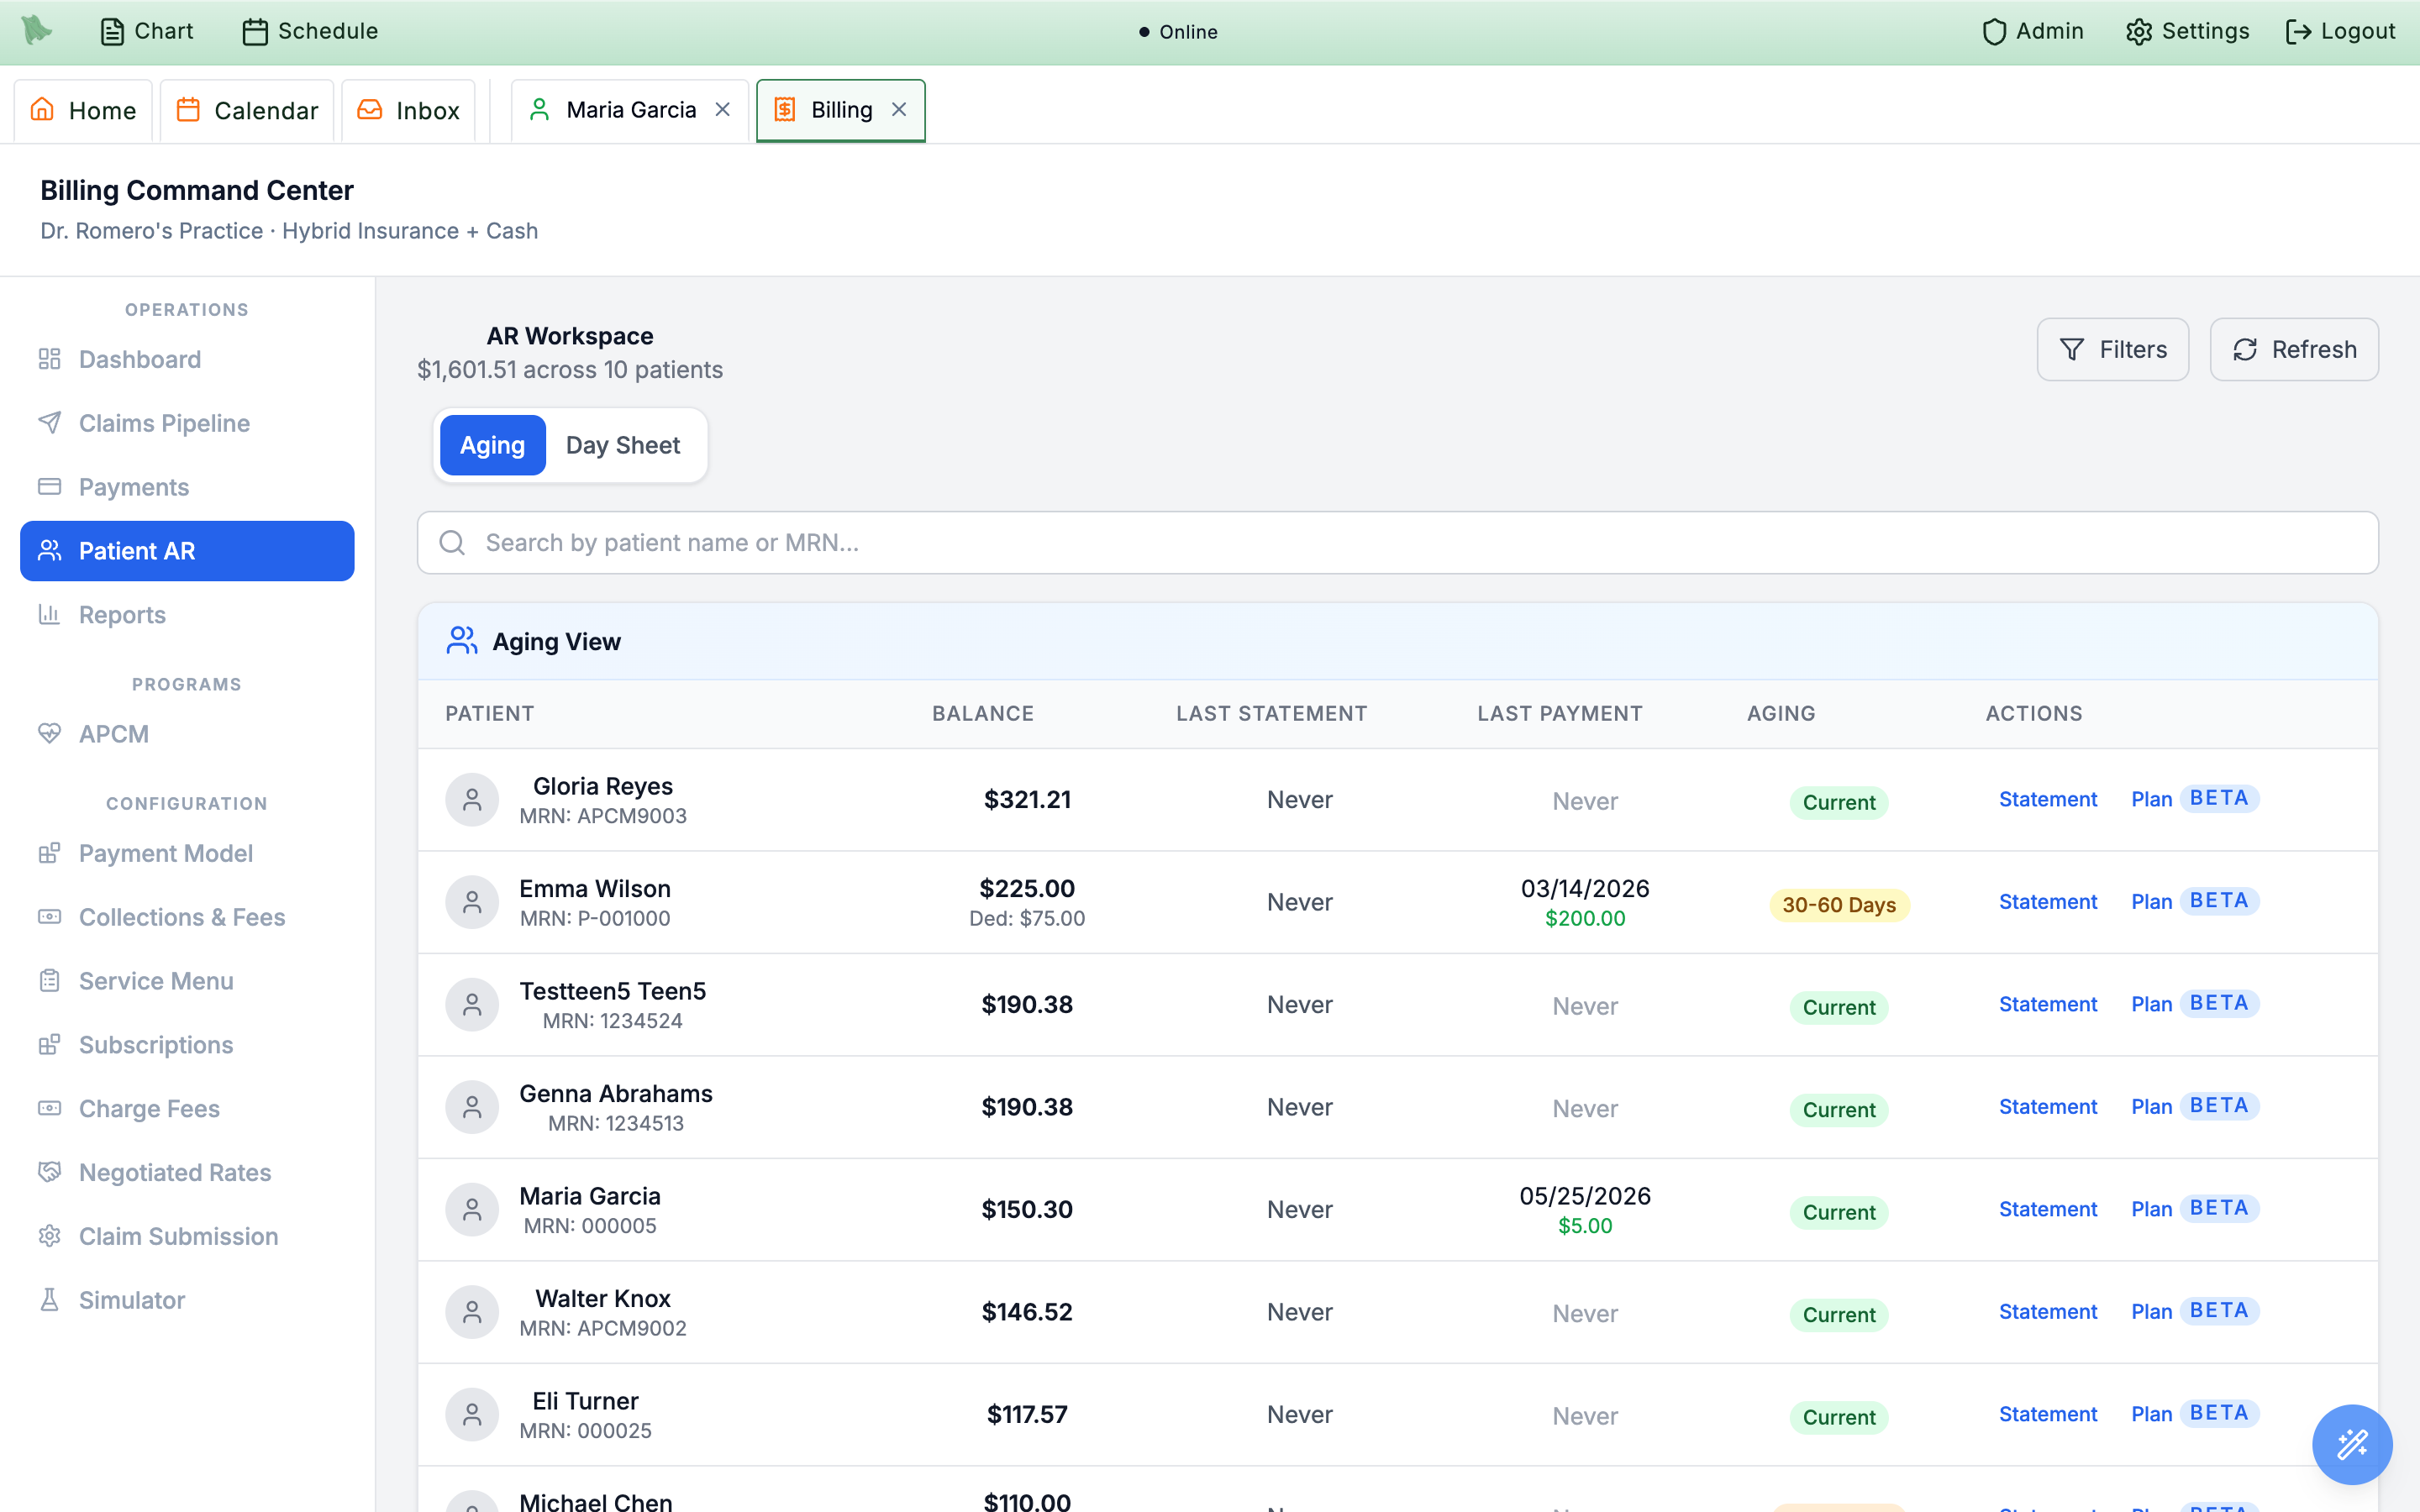This screenshot has height=1512, width=2420.
Task: Open the magic wand assistant button
Action: click(2352, 1444)
